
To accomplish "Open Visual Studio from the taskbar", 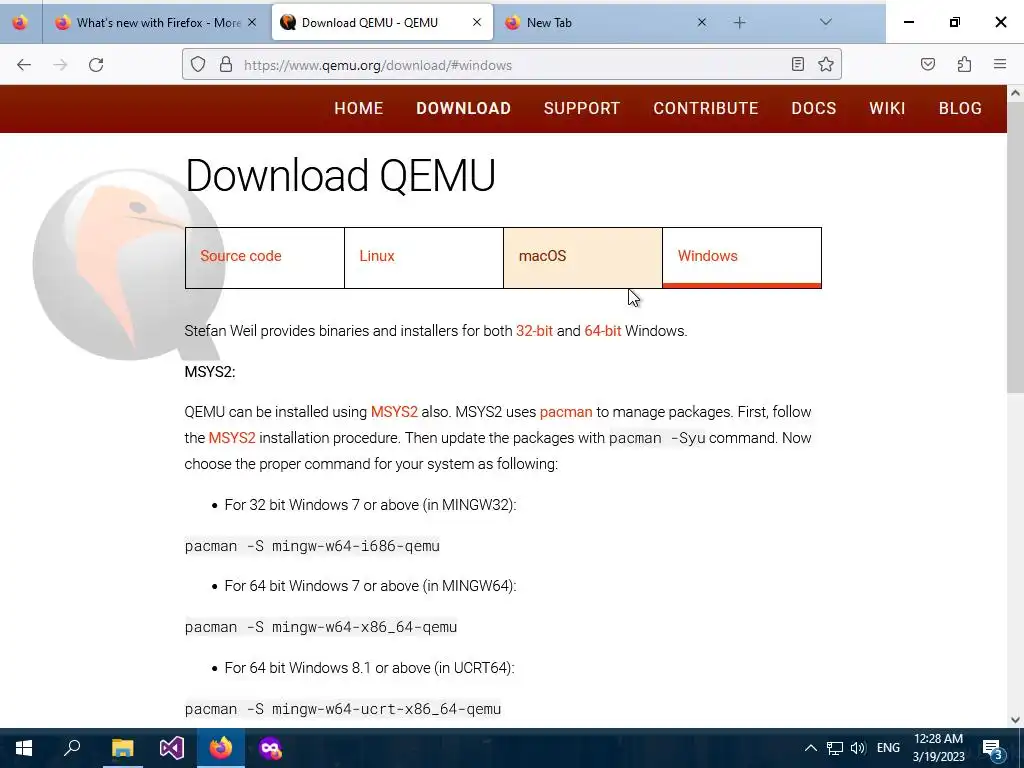I will point(172,748).
